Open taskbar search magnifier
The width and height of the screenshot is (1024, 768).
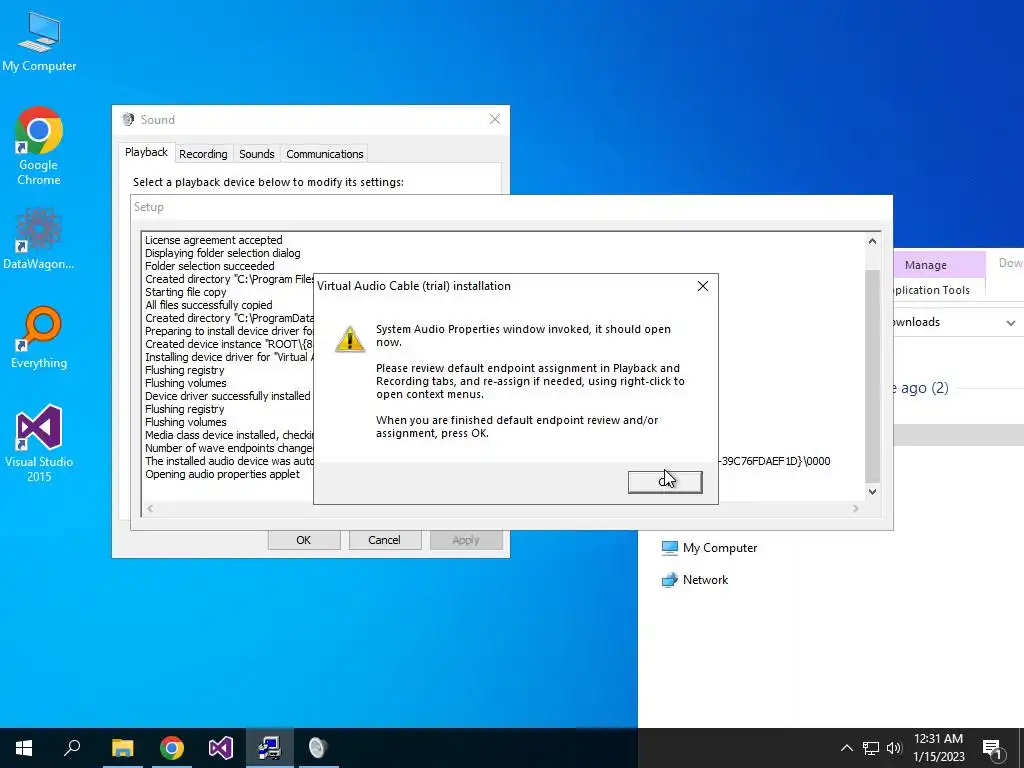(72, 748)
